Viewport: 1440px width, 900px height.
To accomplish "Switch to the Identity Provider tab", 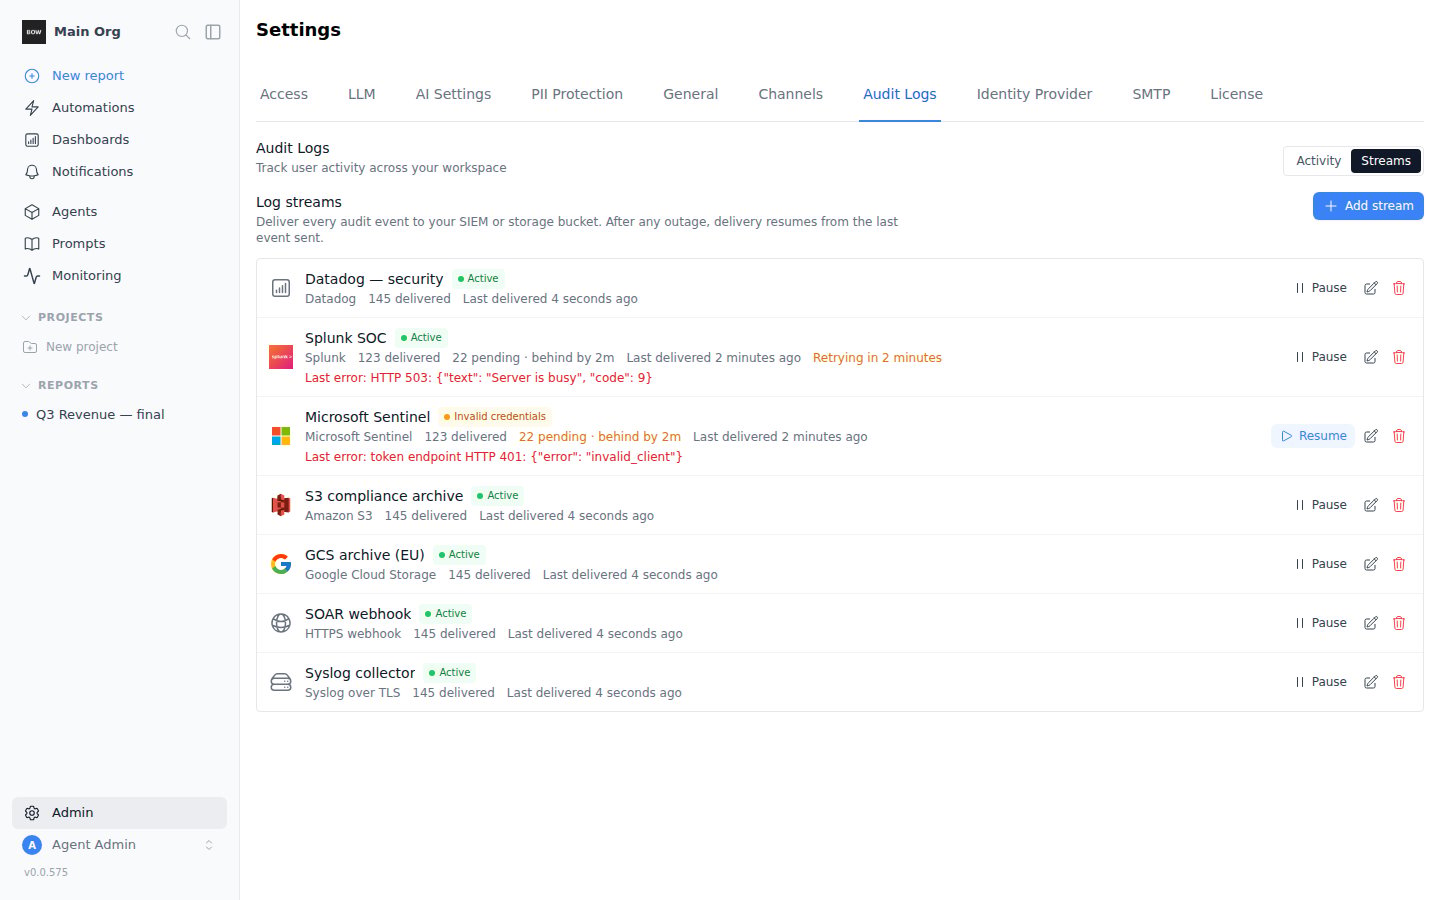I will (1034, 94).
